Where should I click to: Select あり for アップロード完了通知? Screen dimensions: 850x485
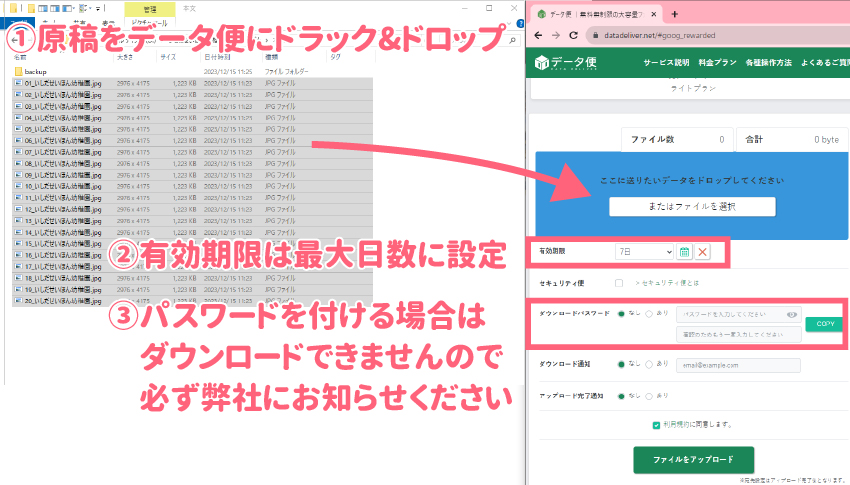649,396
